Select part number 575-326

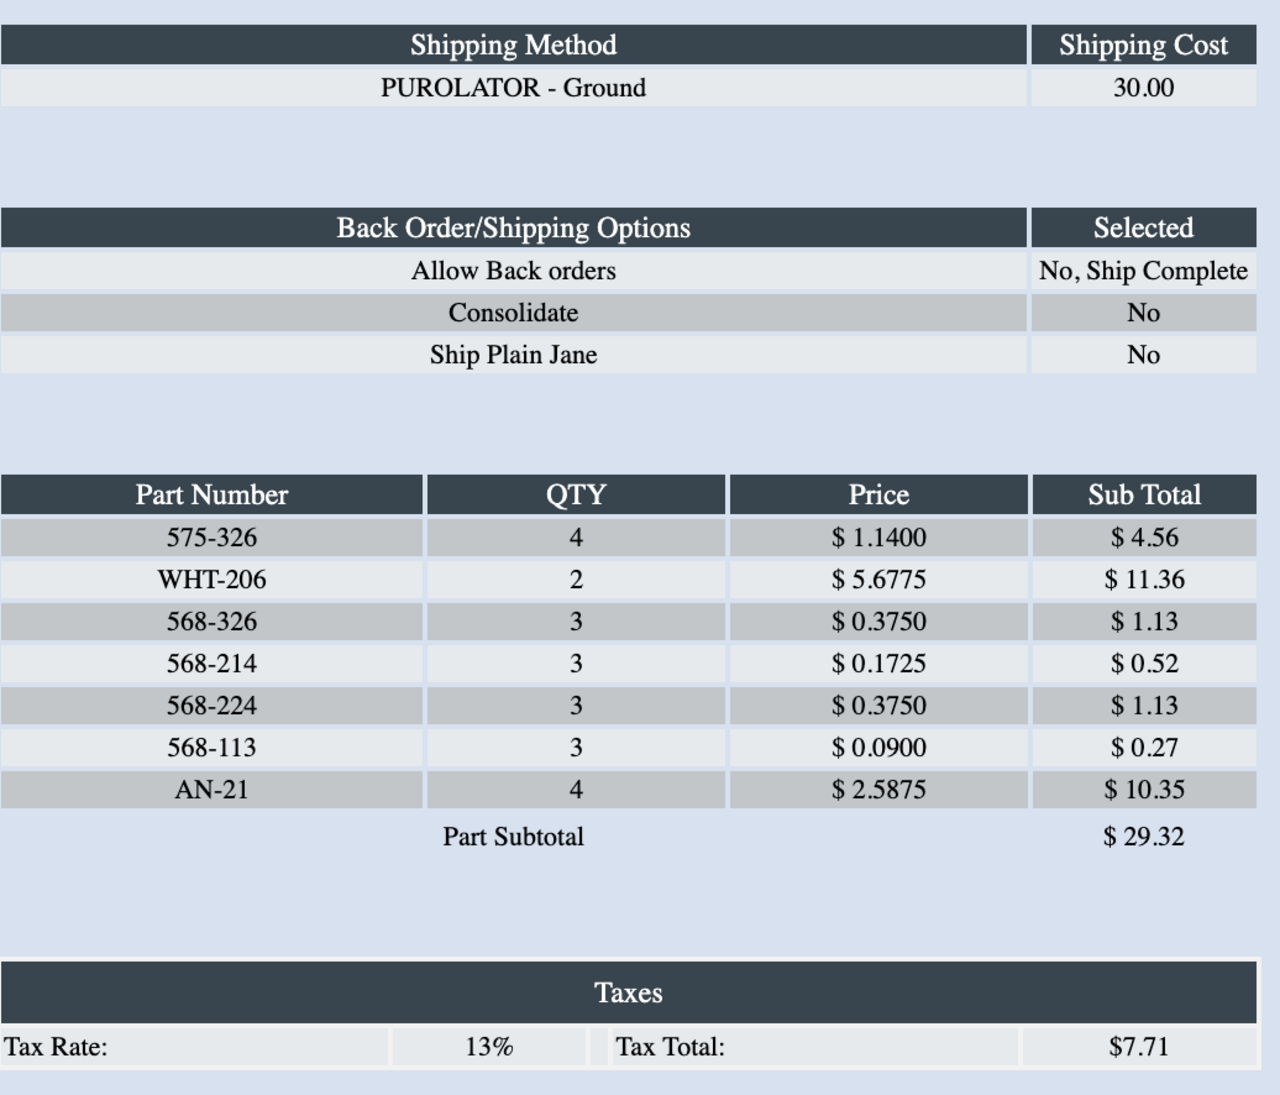click(211, 538)
